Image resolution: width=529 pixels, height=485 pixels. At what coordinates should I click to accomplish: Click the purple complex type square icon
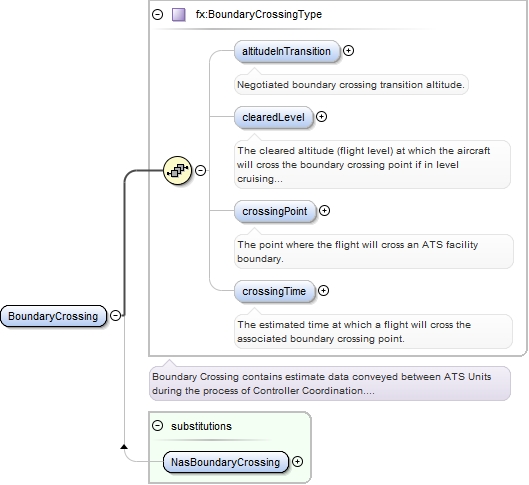[178, 15]
